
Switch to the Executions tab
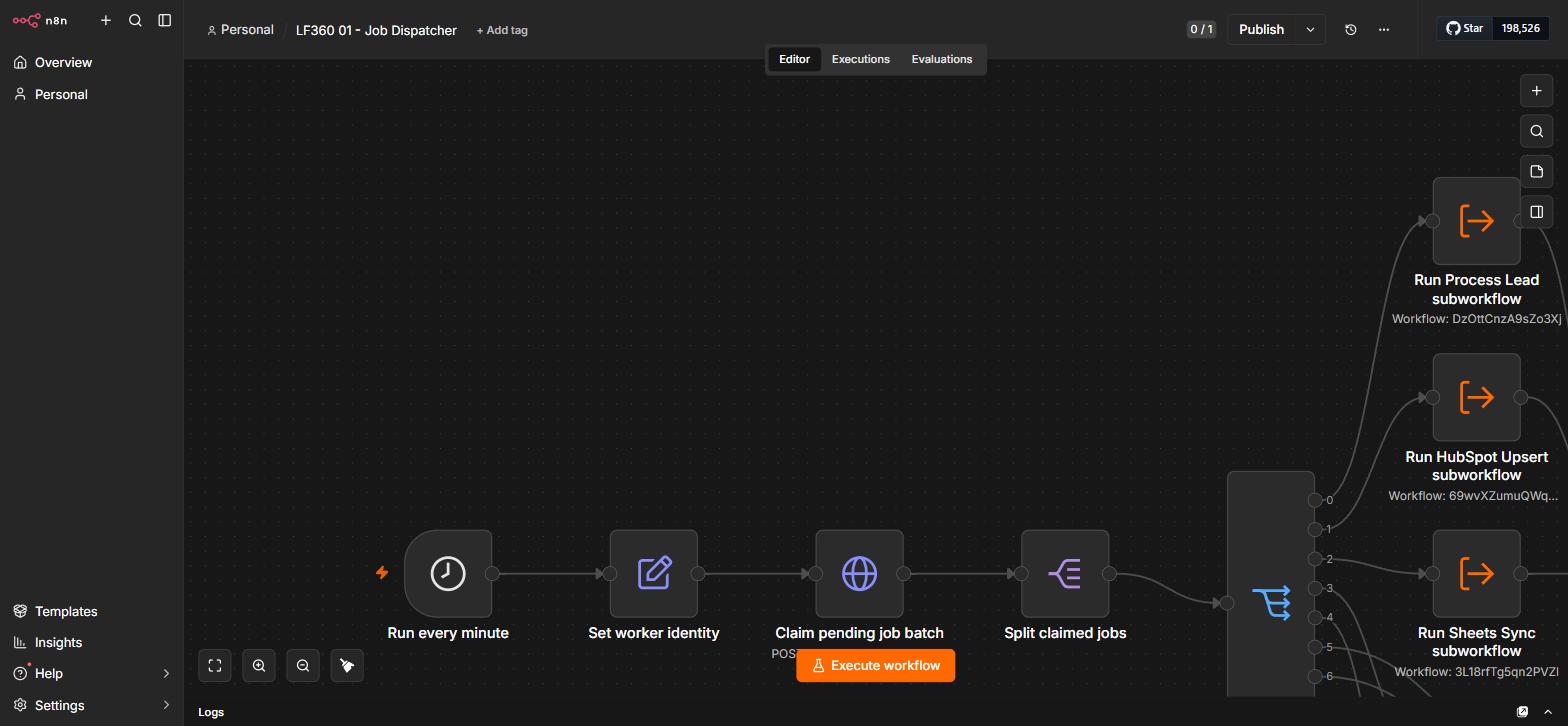pos(860,59)
